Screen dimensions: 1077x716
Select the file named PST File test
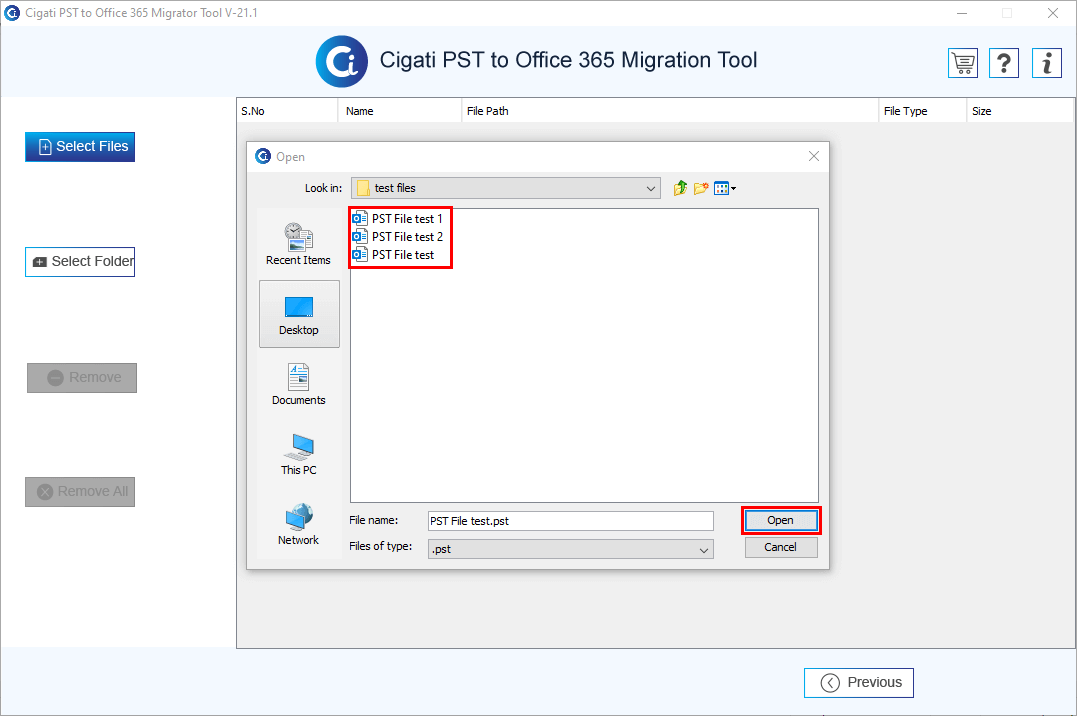click(394, 255)
